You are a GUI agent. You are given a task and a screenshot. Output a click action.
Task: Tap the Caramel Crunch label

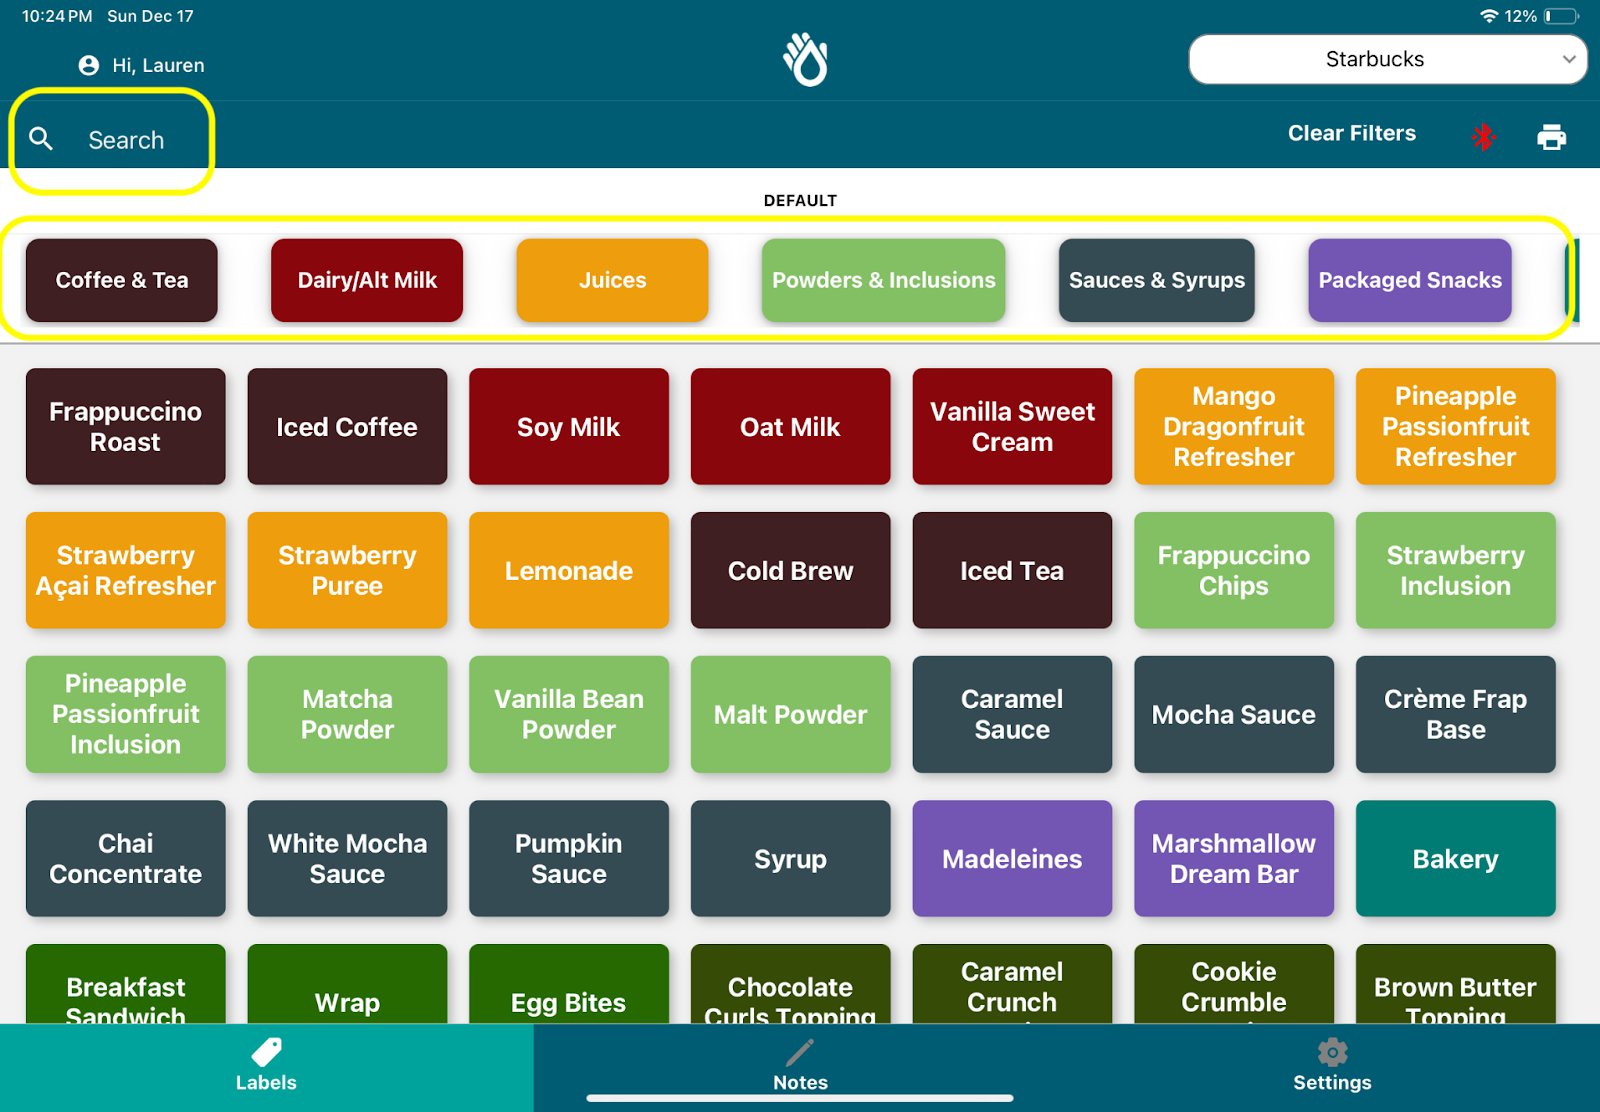[x=1012, y=985]
